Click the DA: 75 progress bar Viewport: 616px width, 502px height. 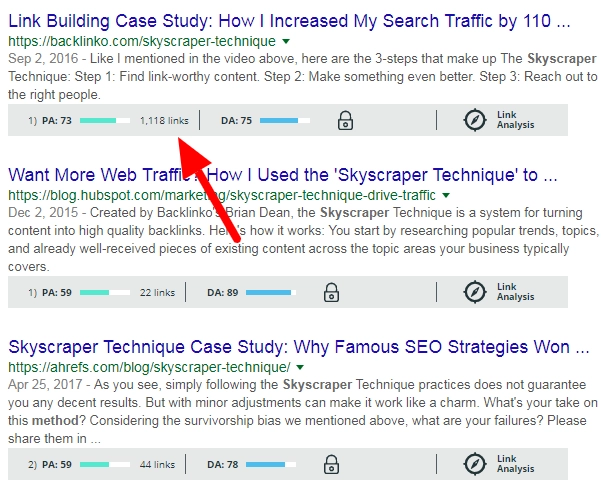pos(285,121)
